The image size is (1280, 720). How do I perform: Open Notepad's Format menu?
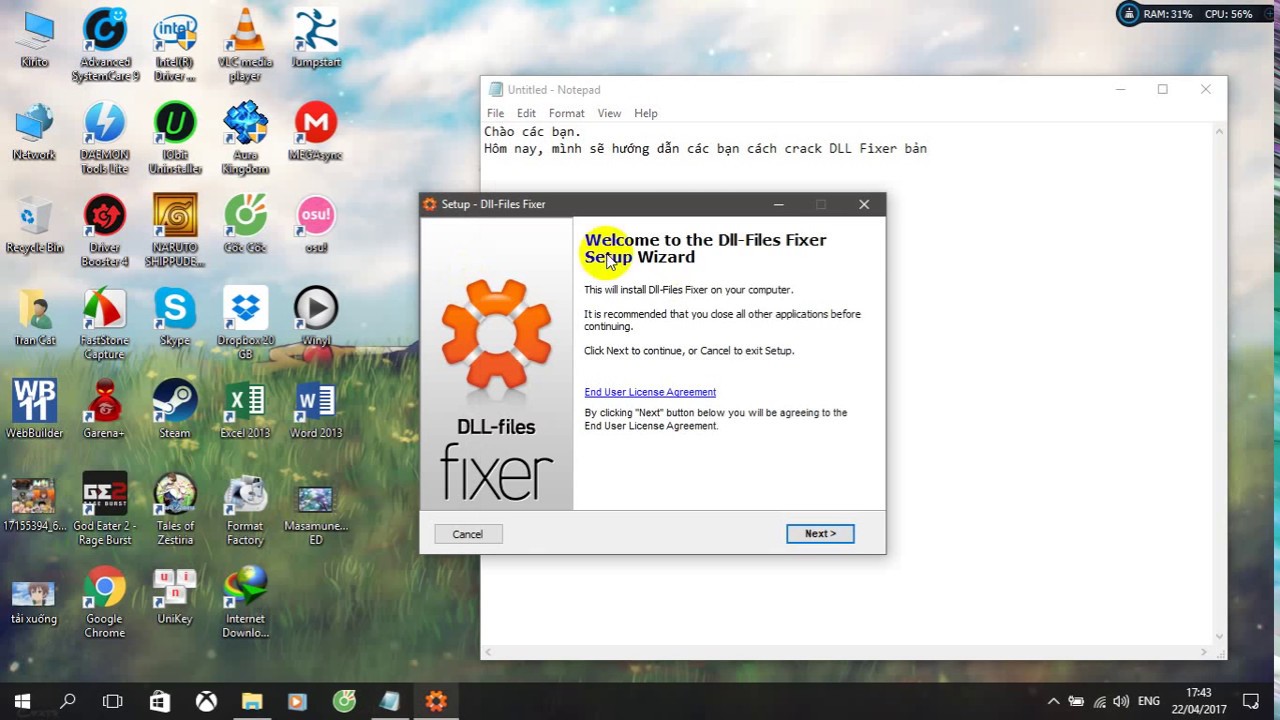coord(566,113)
